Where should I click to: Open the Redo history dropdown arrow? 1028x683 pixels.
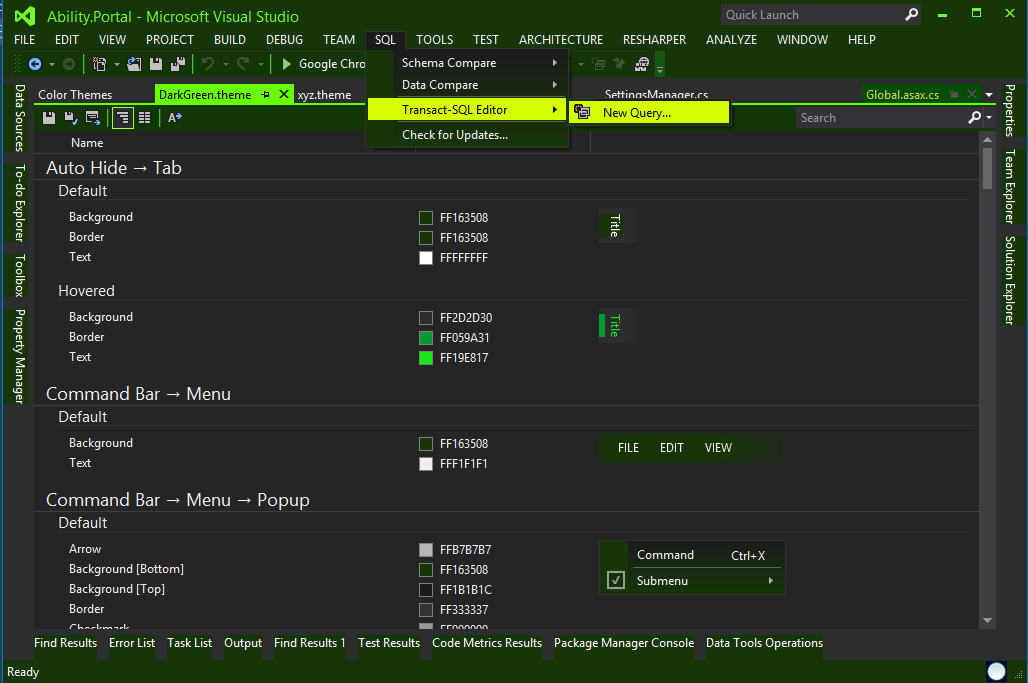pyautogui.click(x=261, y=64)
